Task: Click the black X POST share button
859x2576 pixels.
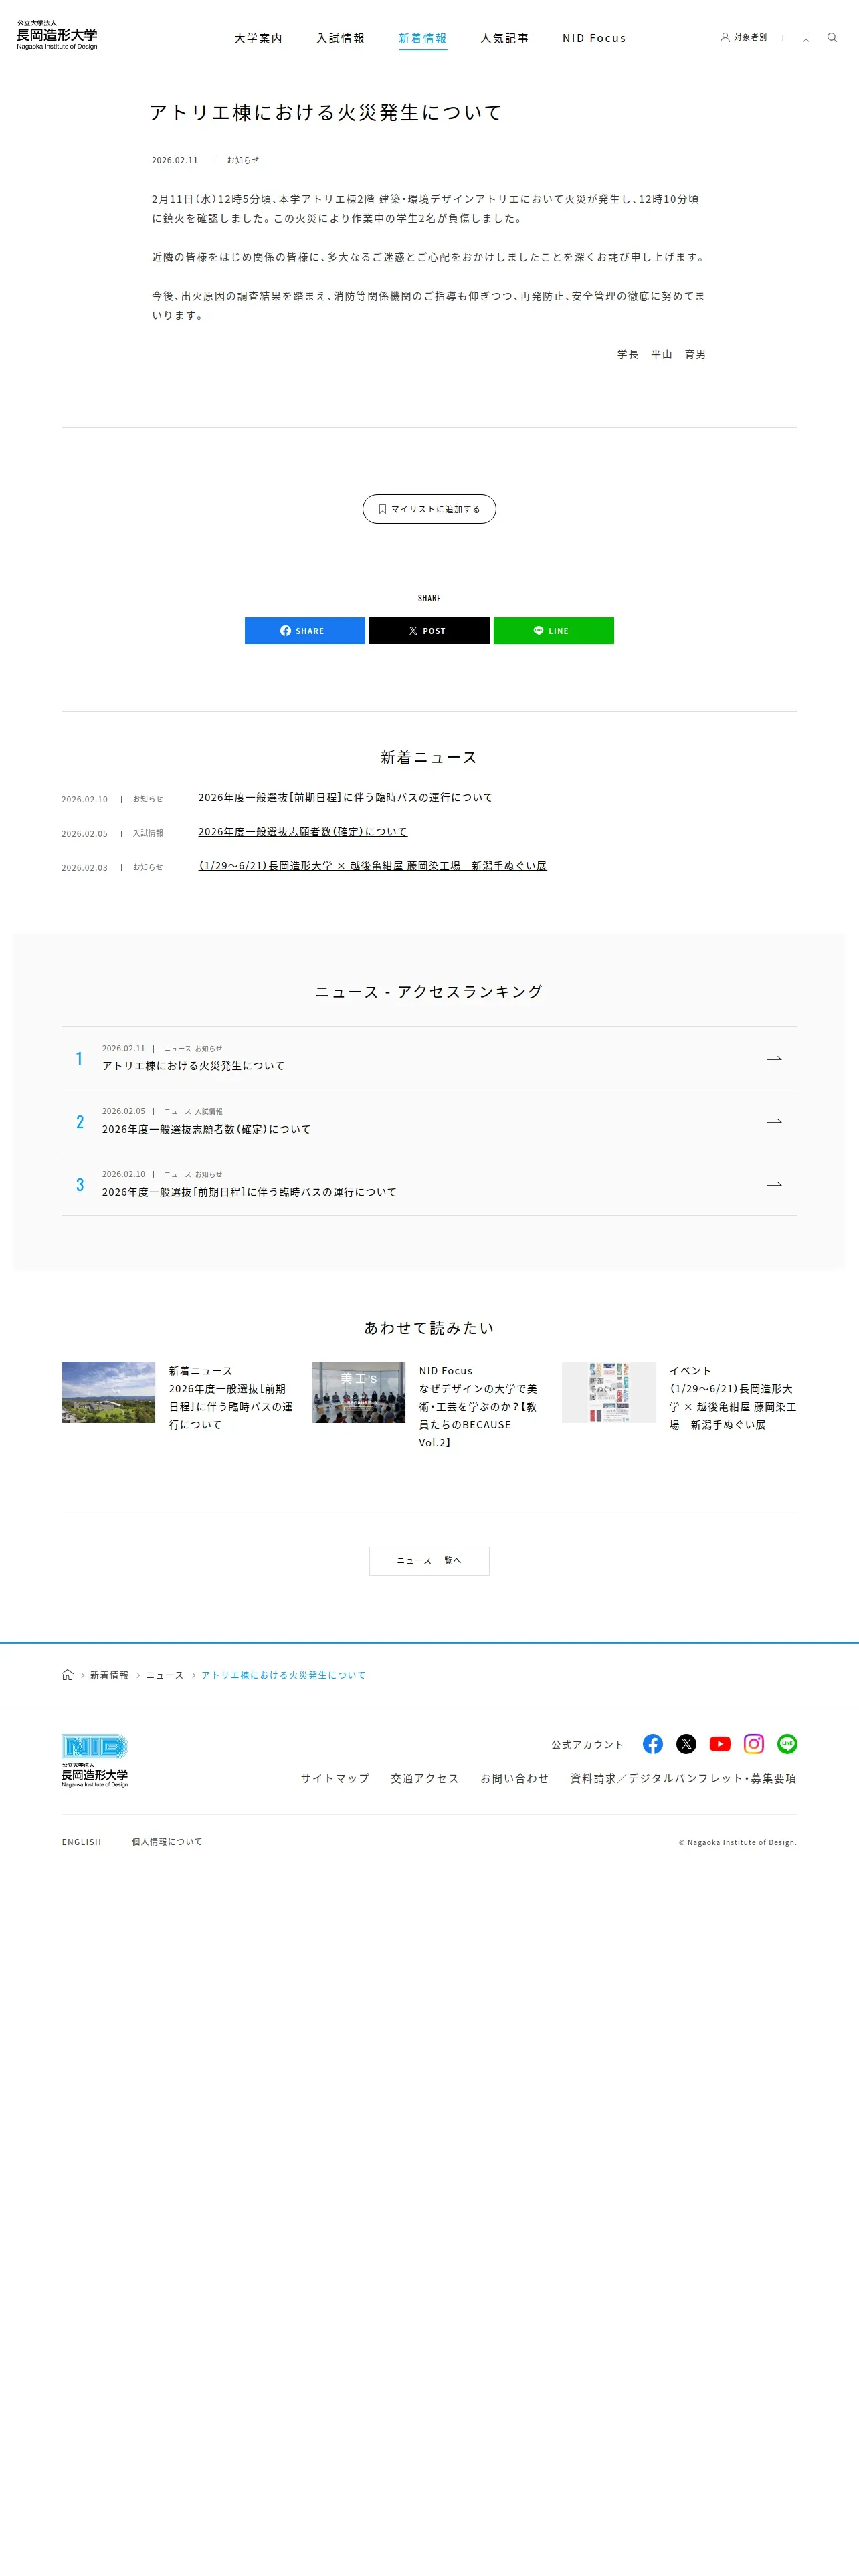Action: 429,631
